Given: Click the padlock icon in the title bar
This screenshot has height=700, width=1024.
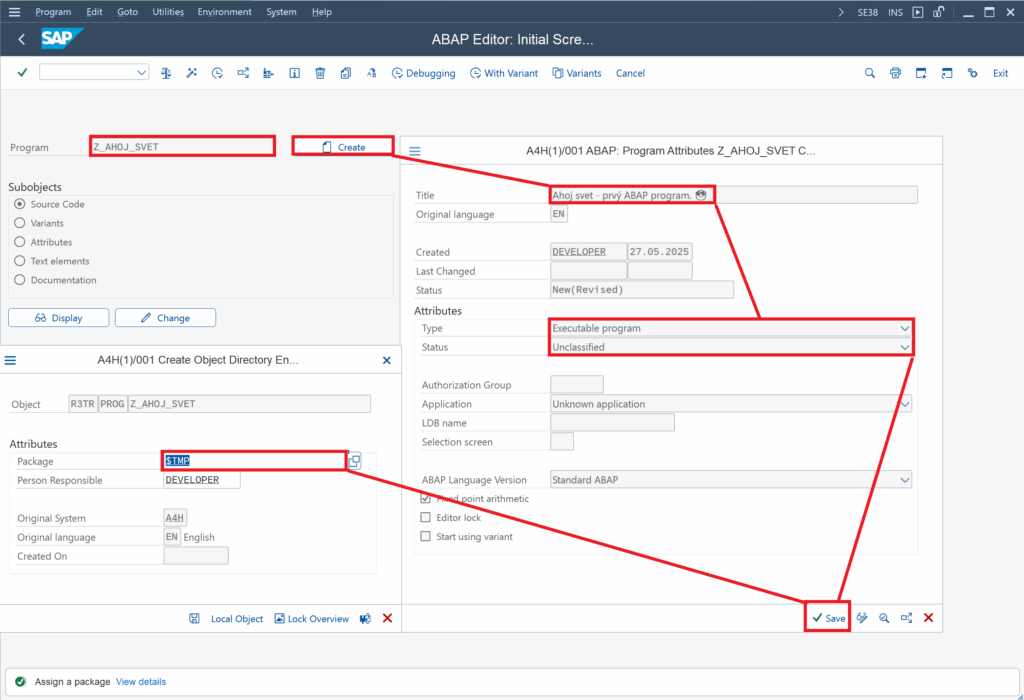Looking at the screenshot, I should pyautogui.click(x=938, y=12).
